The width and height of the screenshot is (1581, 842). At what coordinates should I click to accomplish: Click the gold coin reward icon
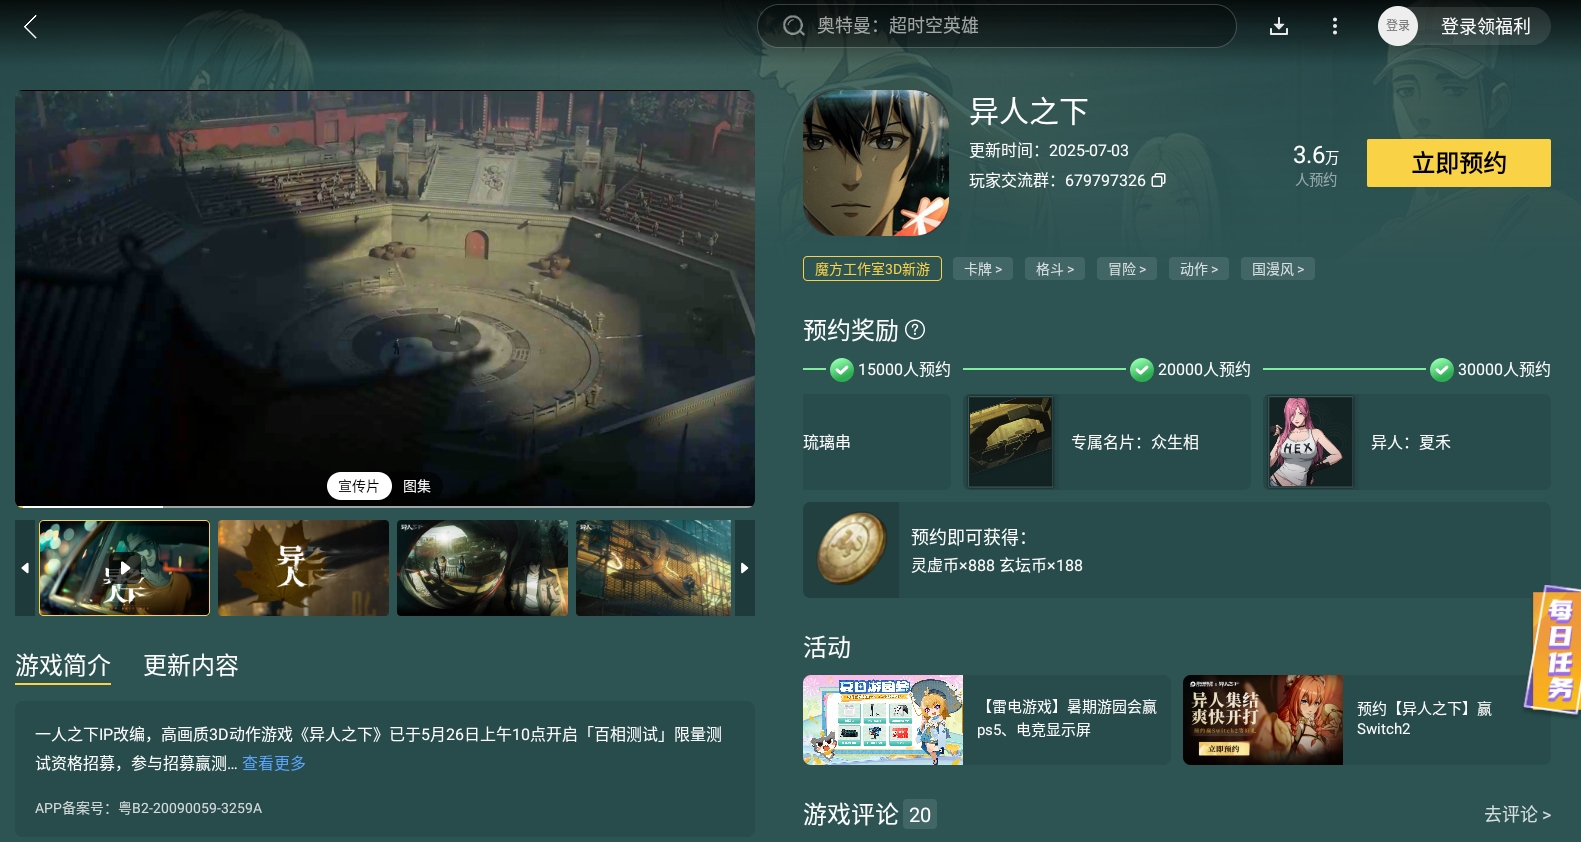(x=851, y=549)
